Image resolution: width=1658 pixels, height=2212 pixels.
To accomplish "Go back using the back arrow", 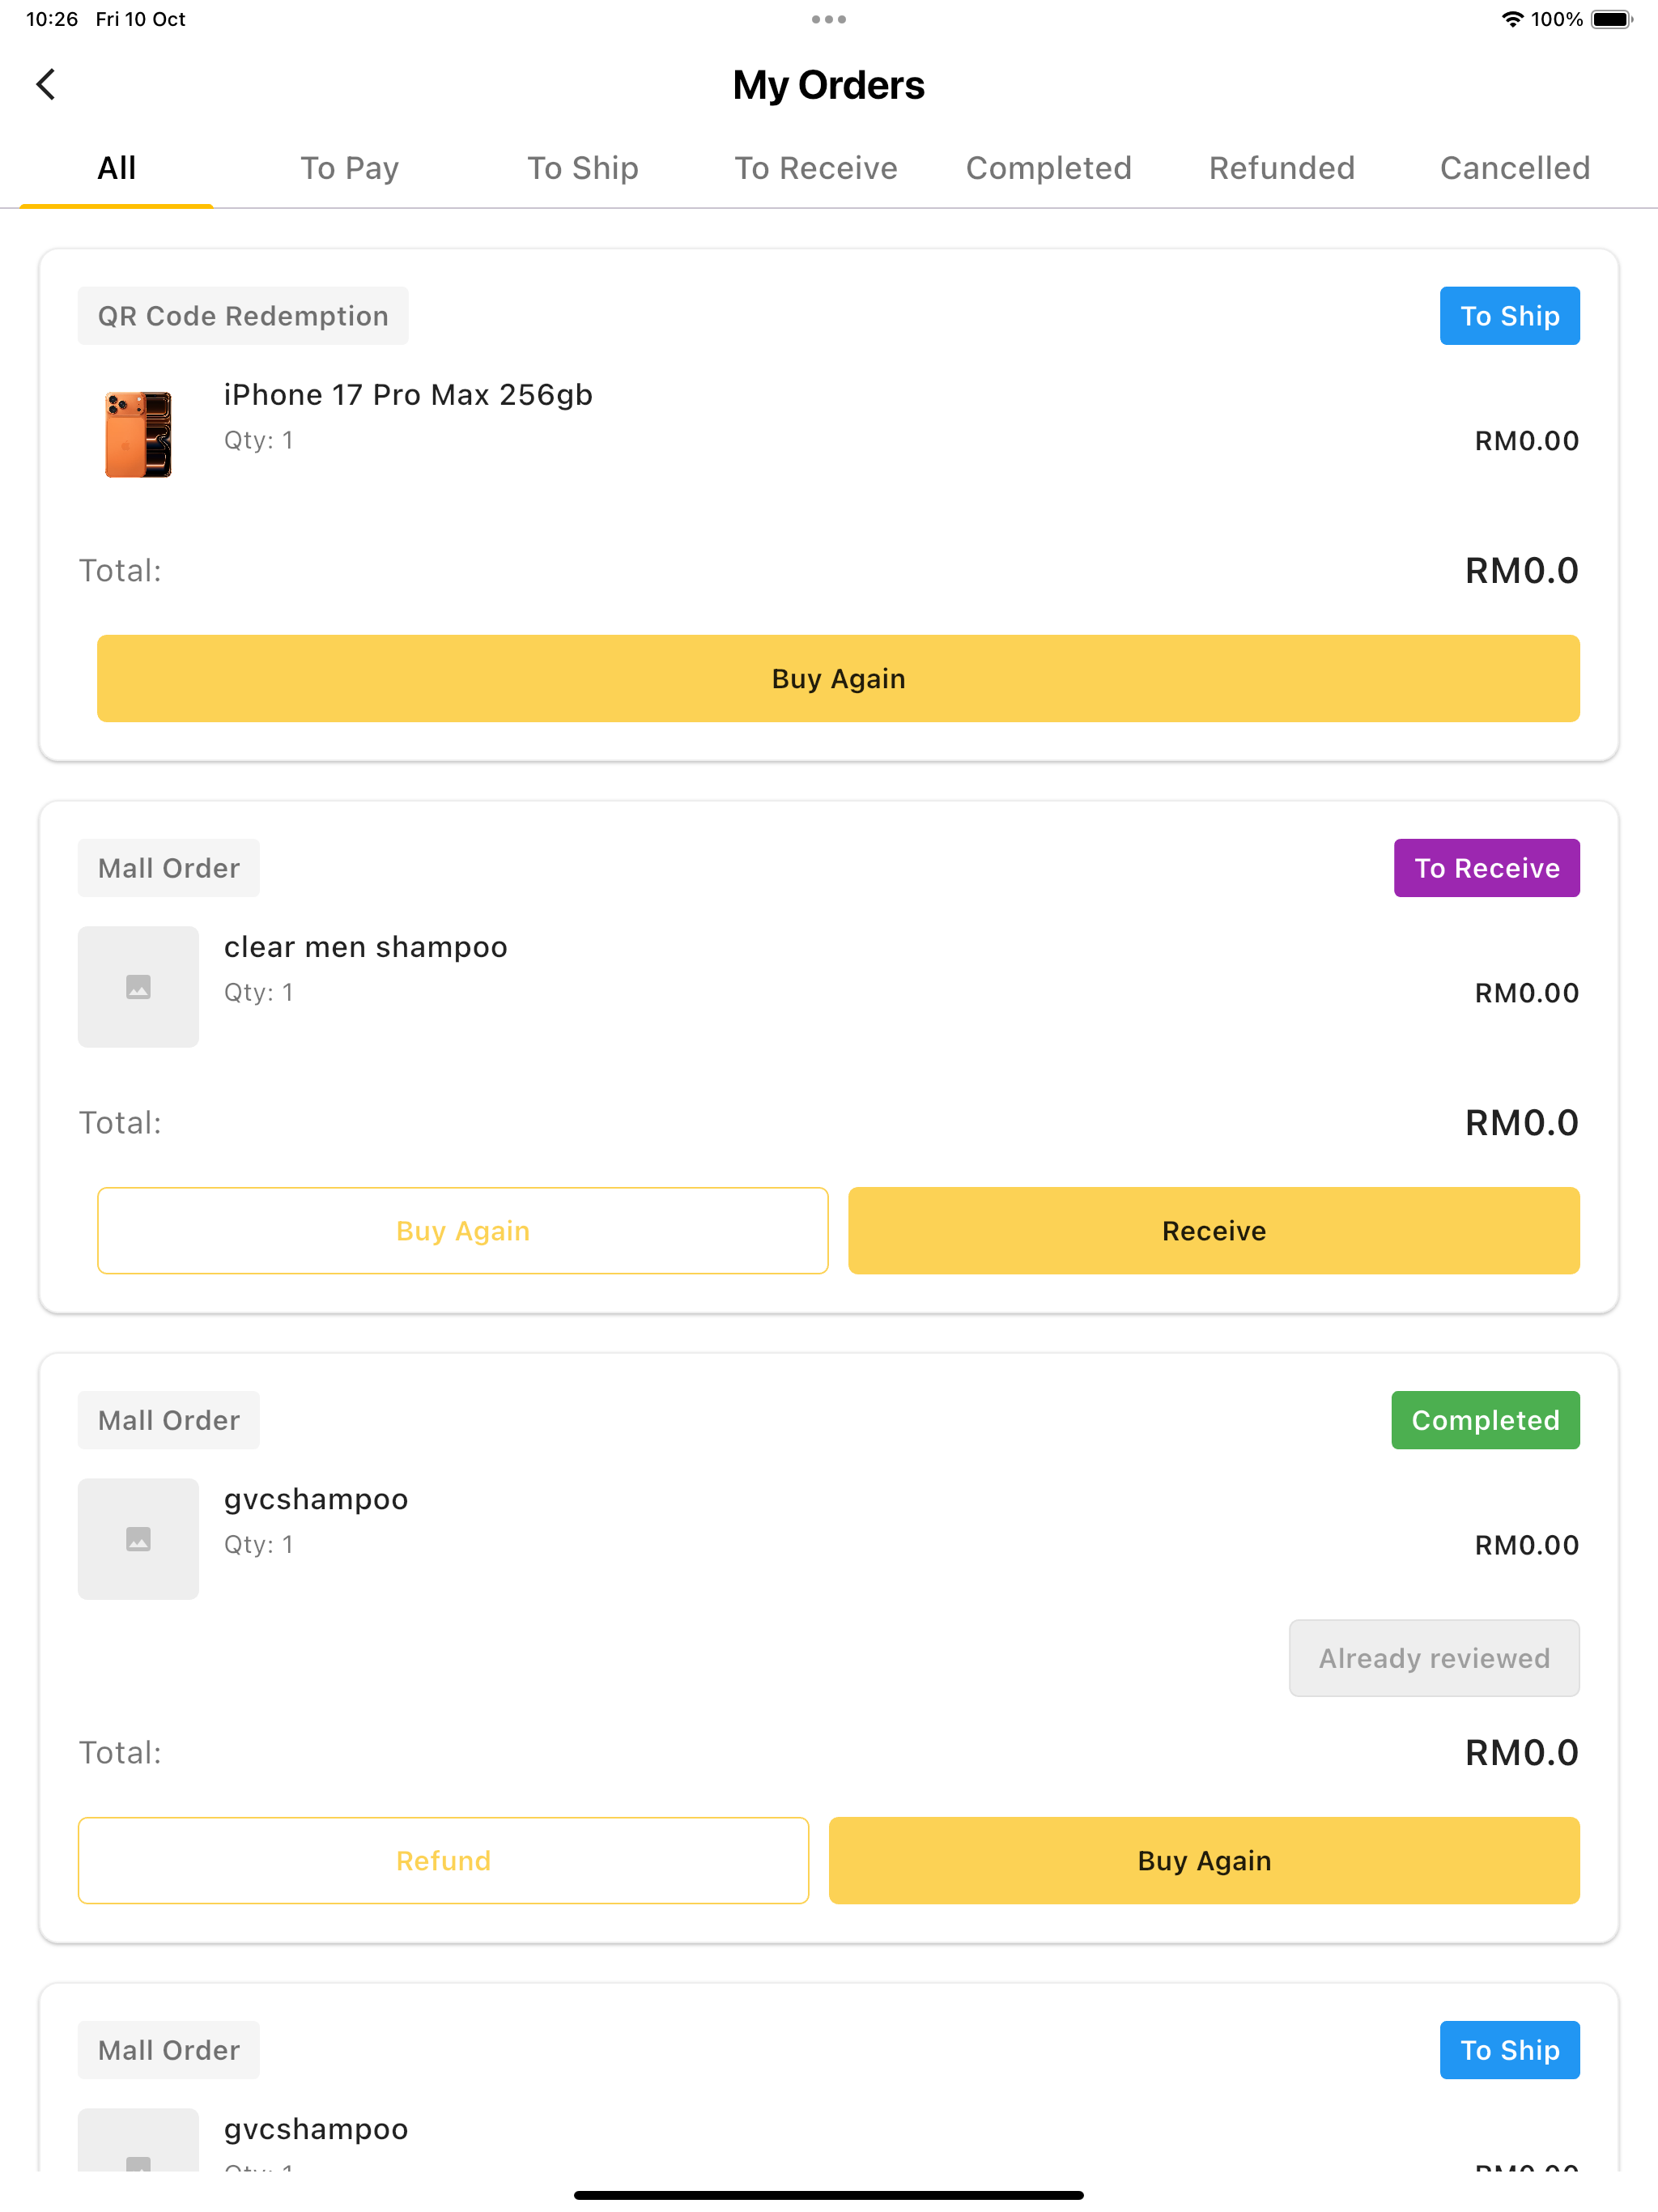I will coord(46,84).
